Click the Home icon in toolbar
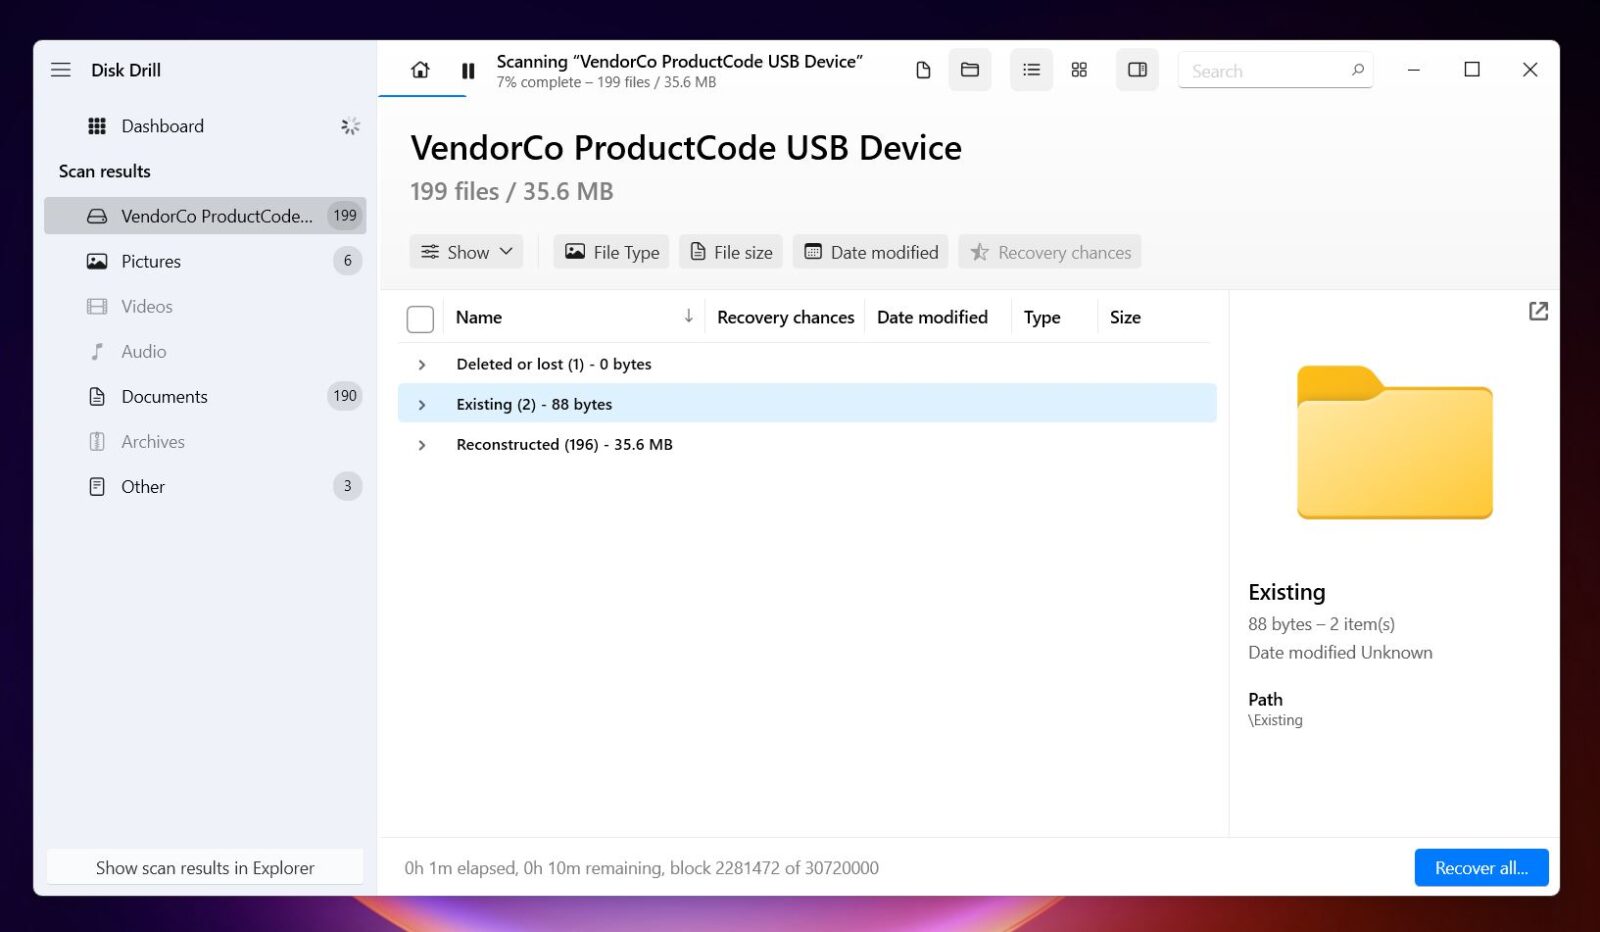 tap(420, 70)
